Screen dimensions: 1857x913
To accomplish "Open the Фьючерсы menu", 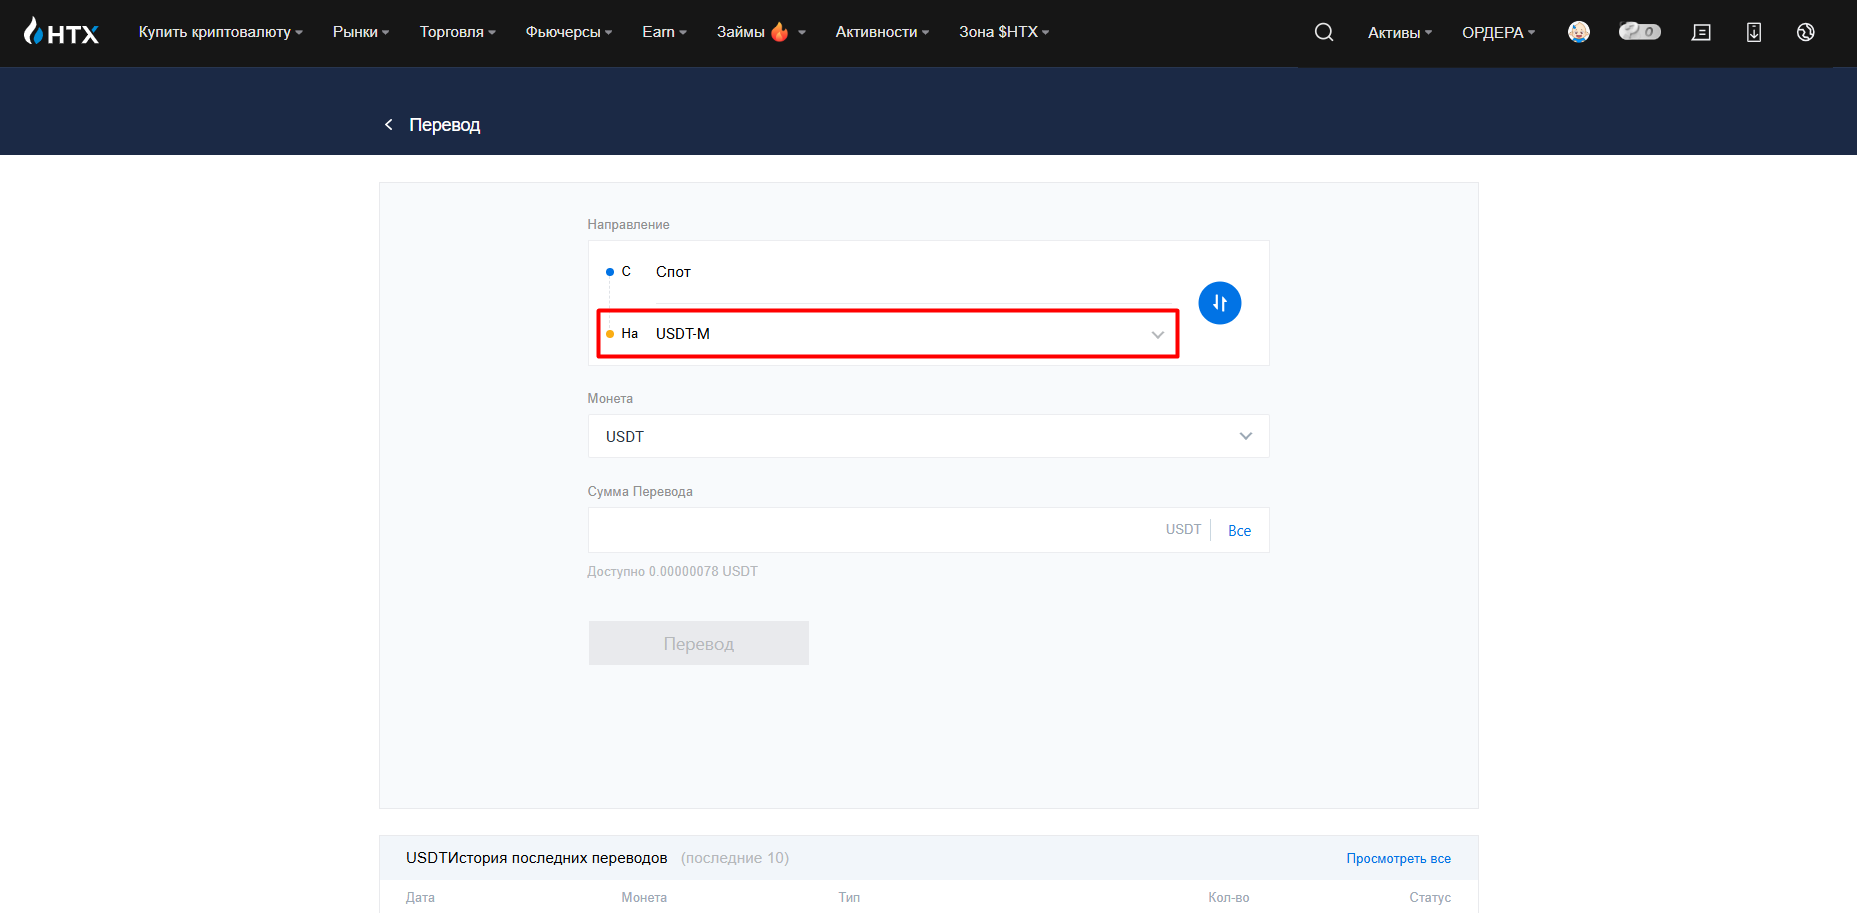I will tap(569, 32).
